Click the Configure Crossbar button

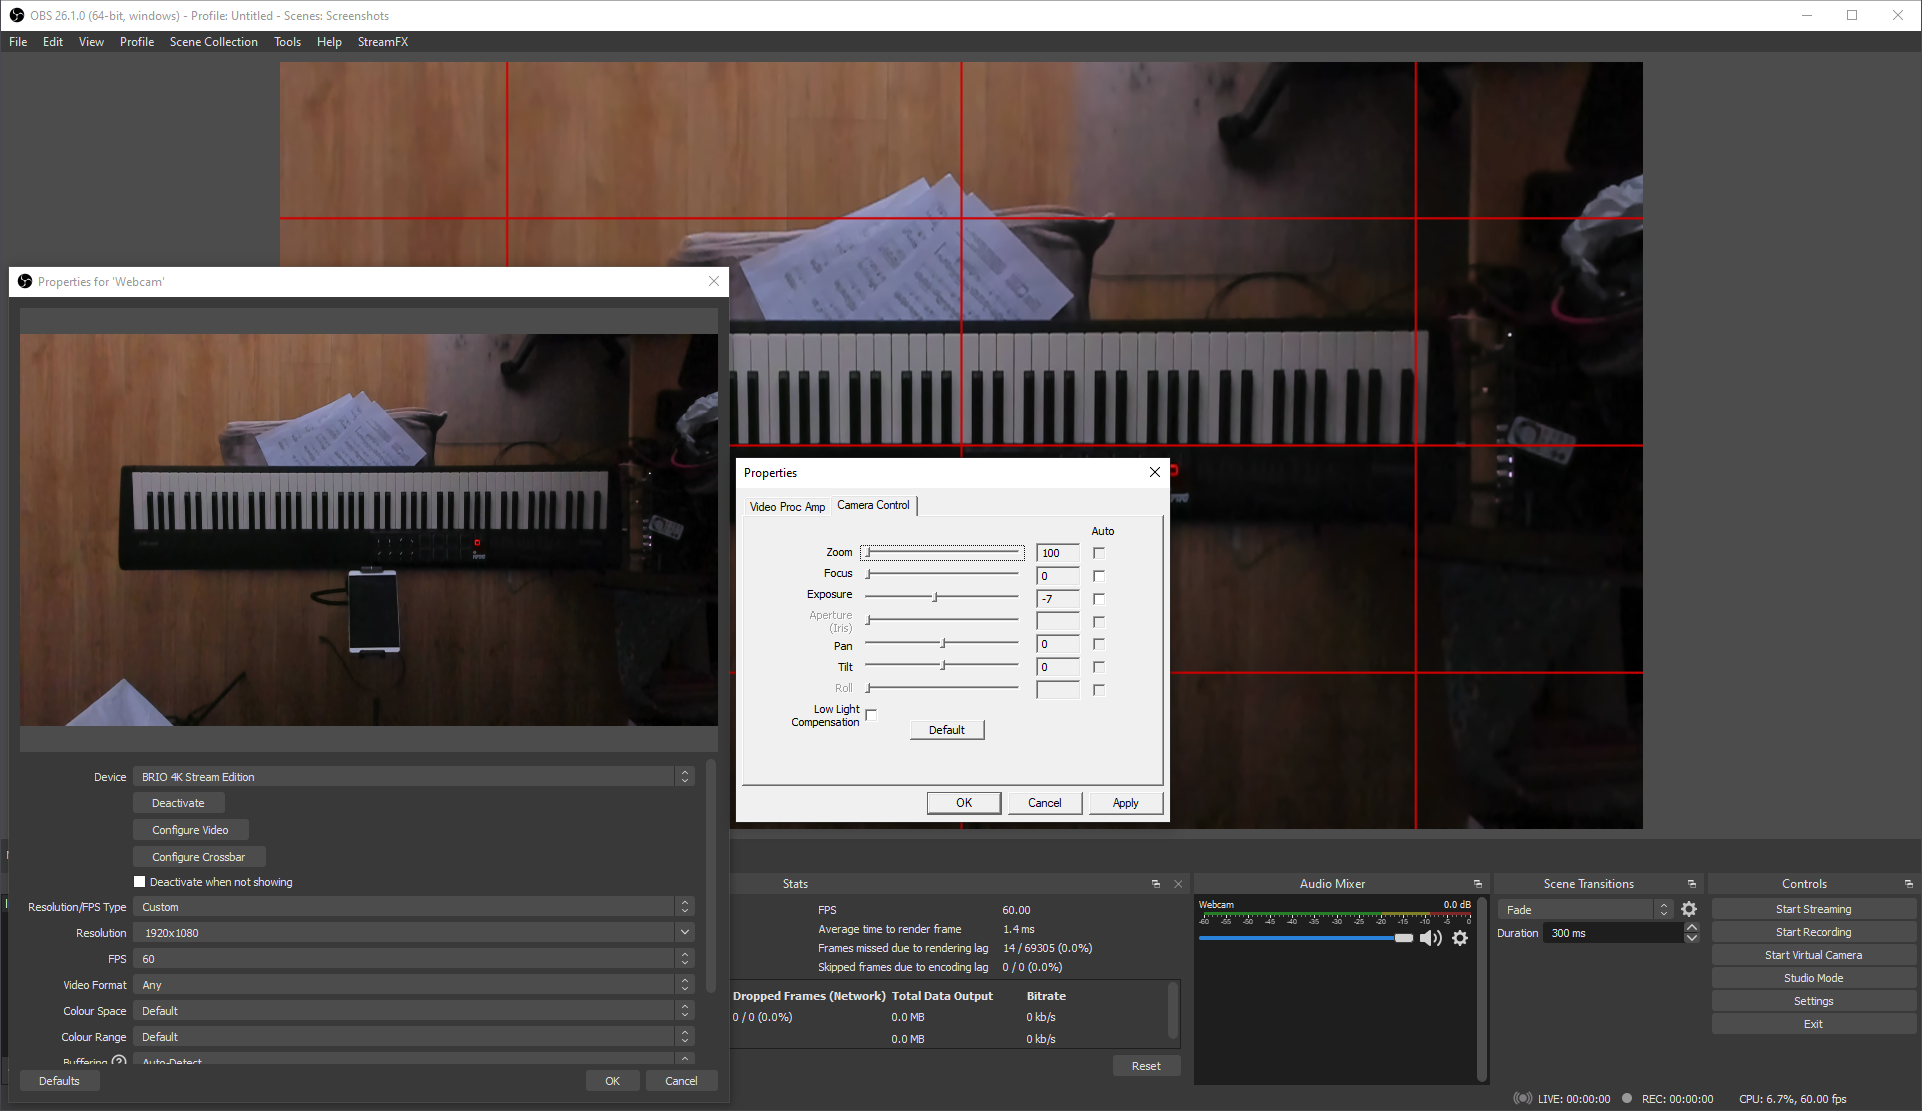[198, 857]
